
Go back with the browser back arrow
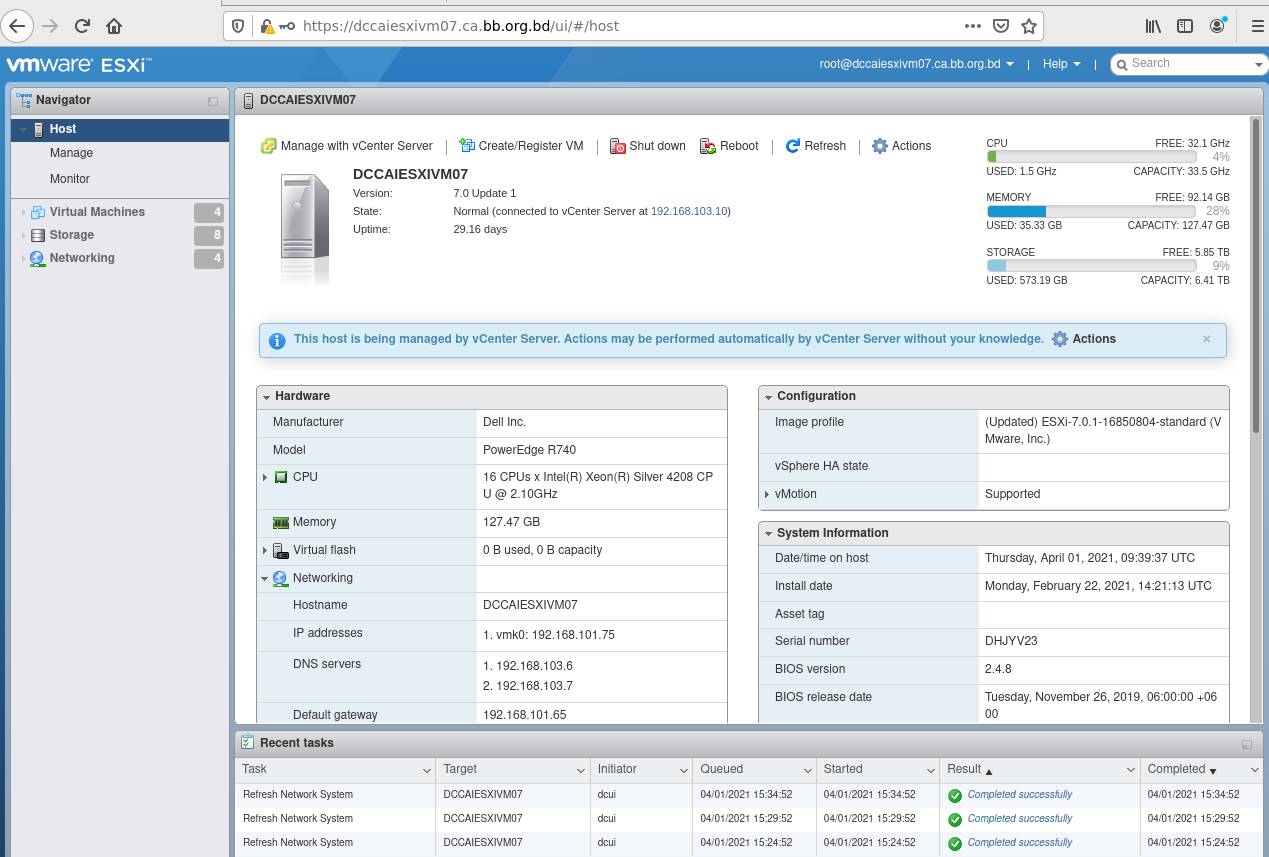pos(17,26)
